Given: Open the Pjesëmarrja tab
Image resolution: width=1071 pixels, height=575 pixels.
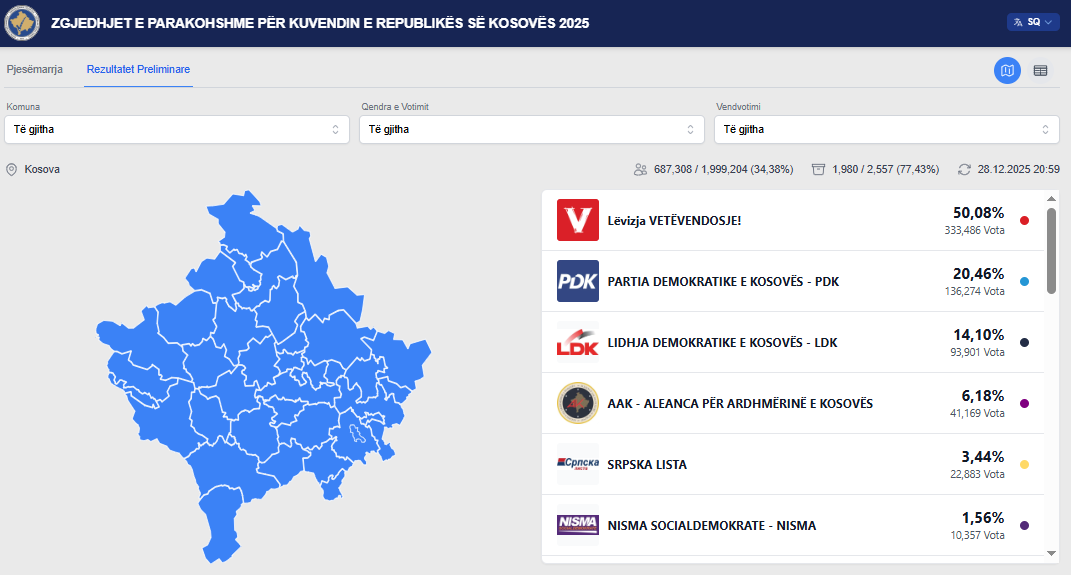Looking at the screenshot, I should 35,70.
